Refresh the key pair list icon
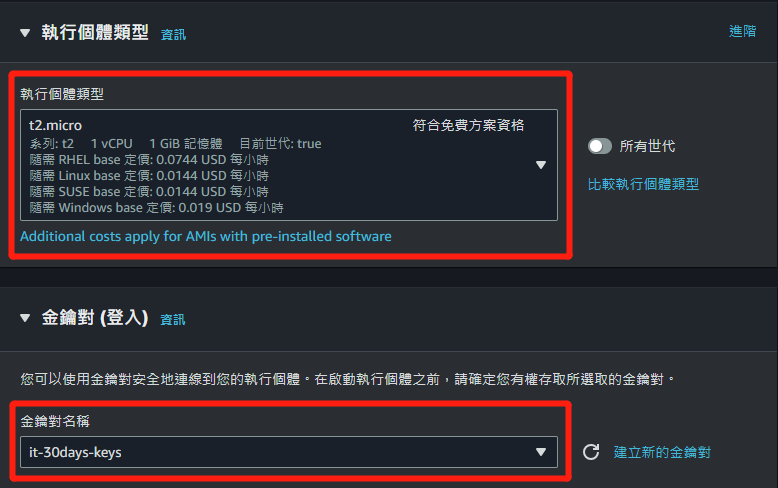Viewport: 778px width, 488px height. 591,452
